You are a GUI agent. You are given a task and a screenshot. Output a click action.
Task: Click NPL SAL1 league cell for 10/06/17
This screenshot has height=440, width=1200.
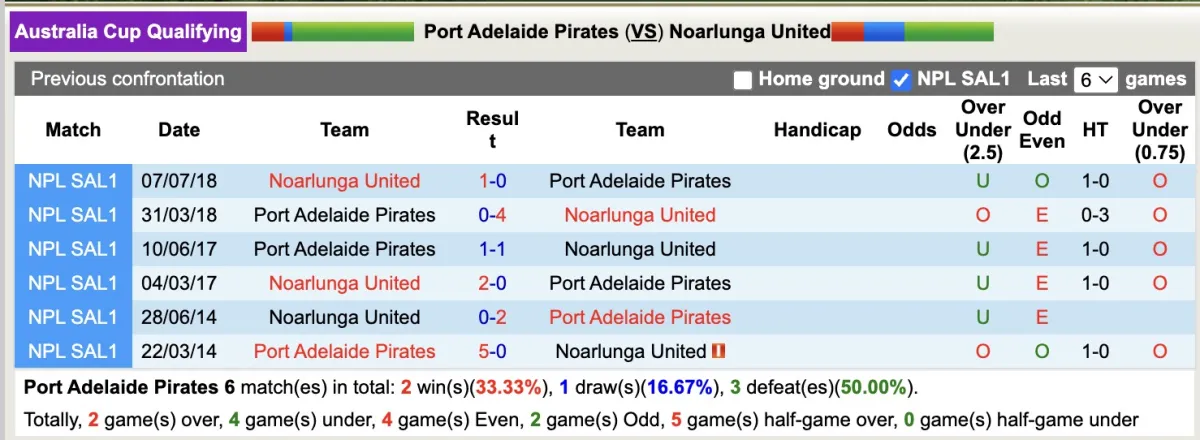pyautogui.click(x=73, y=249)
